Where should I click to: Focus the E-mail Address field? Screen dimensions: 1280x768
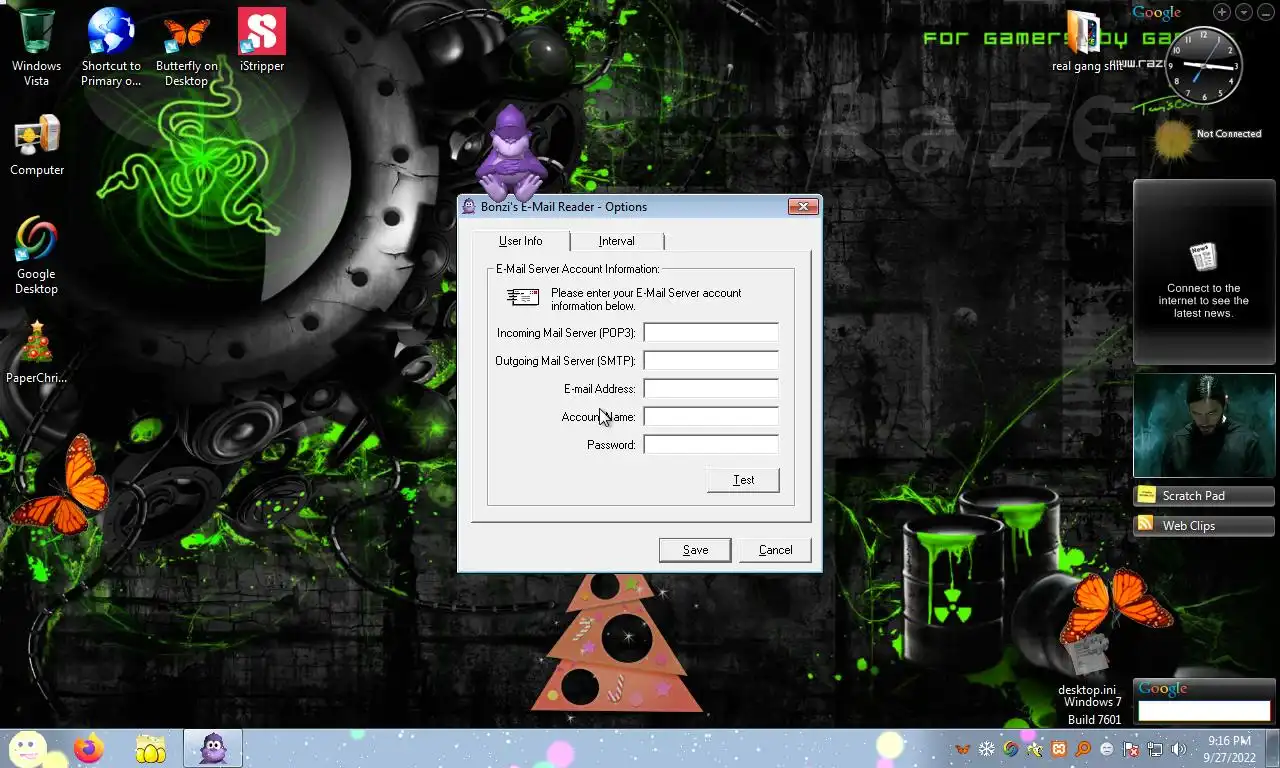tap(711, 388)
